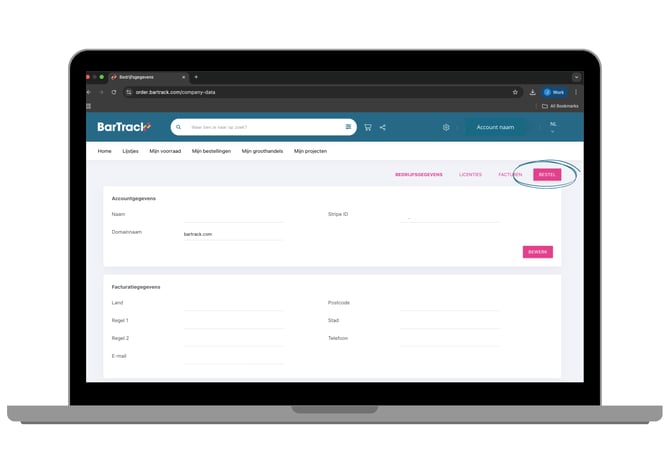Click the Facturatiegegevens heading
This screenshot has height=473, width=670.
coord(136,287)
